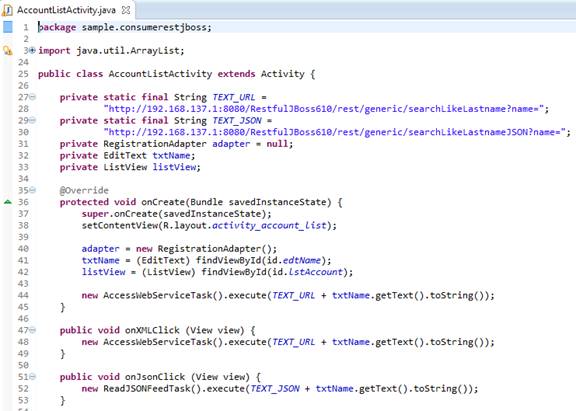576x411 pixels.
Task: Collapse the onJsonClick method
Action: (32, 376)
